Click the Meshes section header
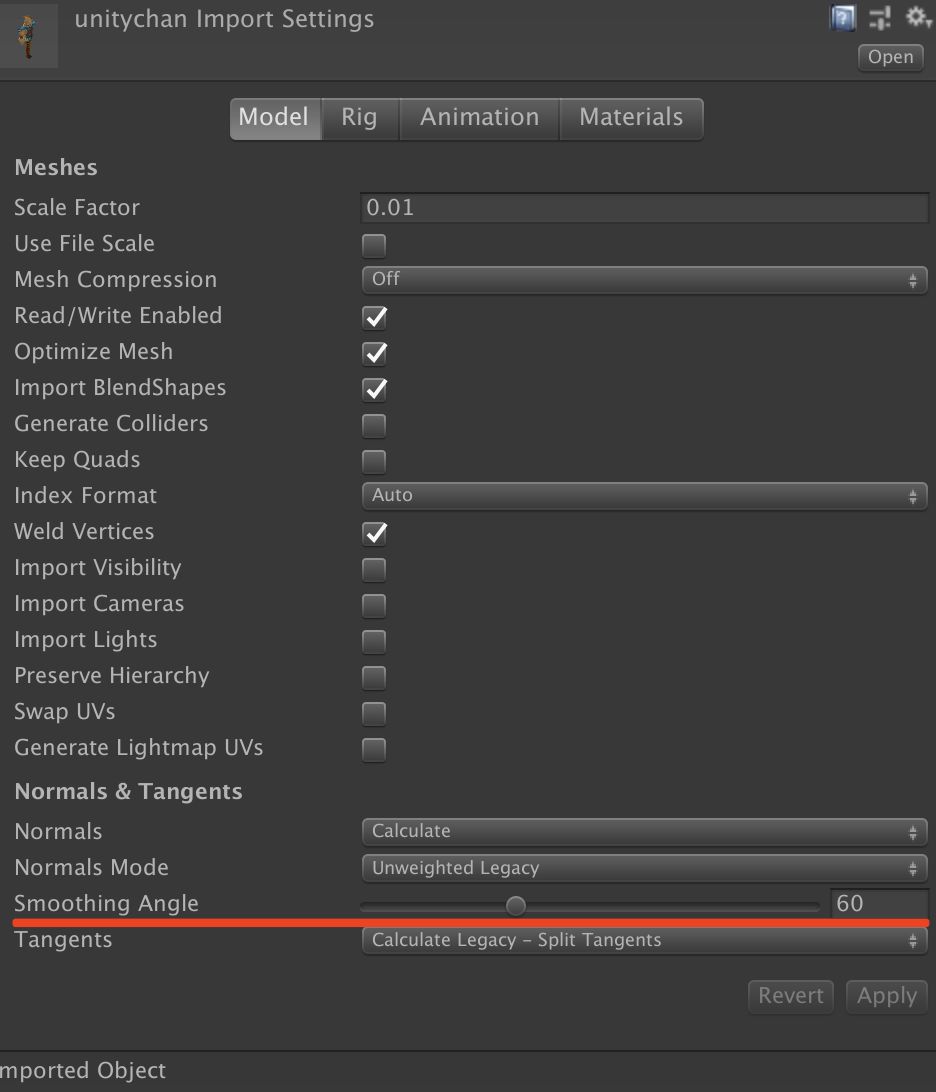936x1092 pixels. (56, 168)
